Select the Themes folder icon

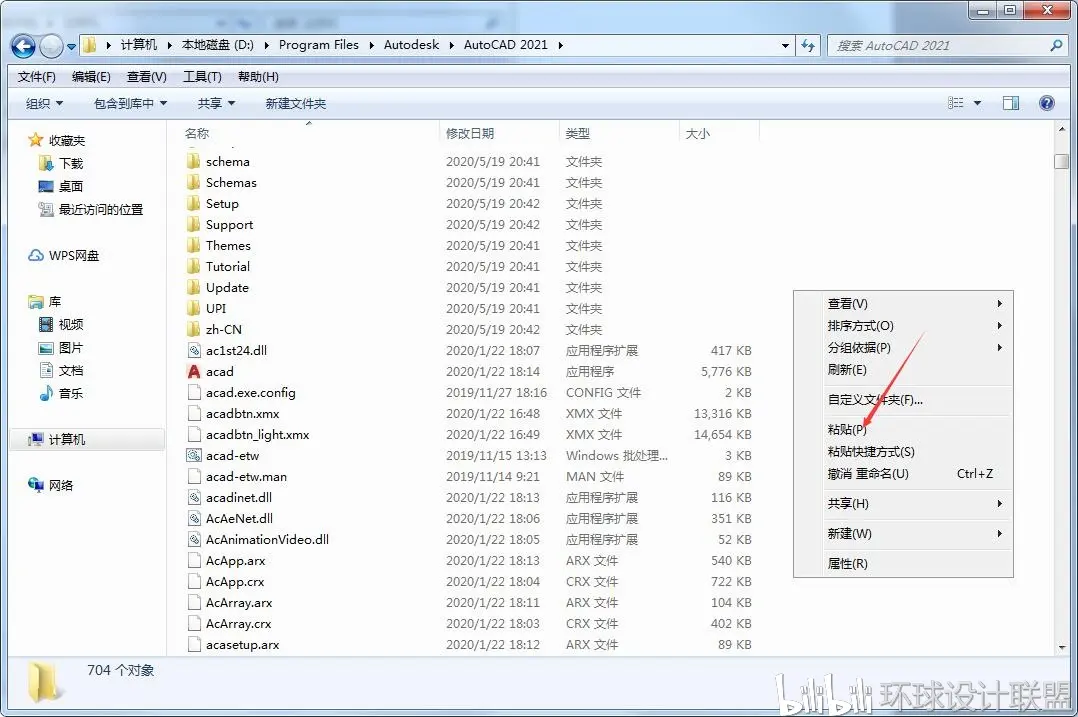(194, 245)
